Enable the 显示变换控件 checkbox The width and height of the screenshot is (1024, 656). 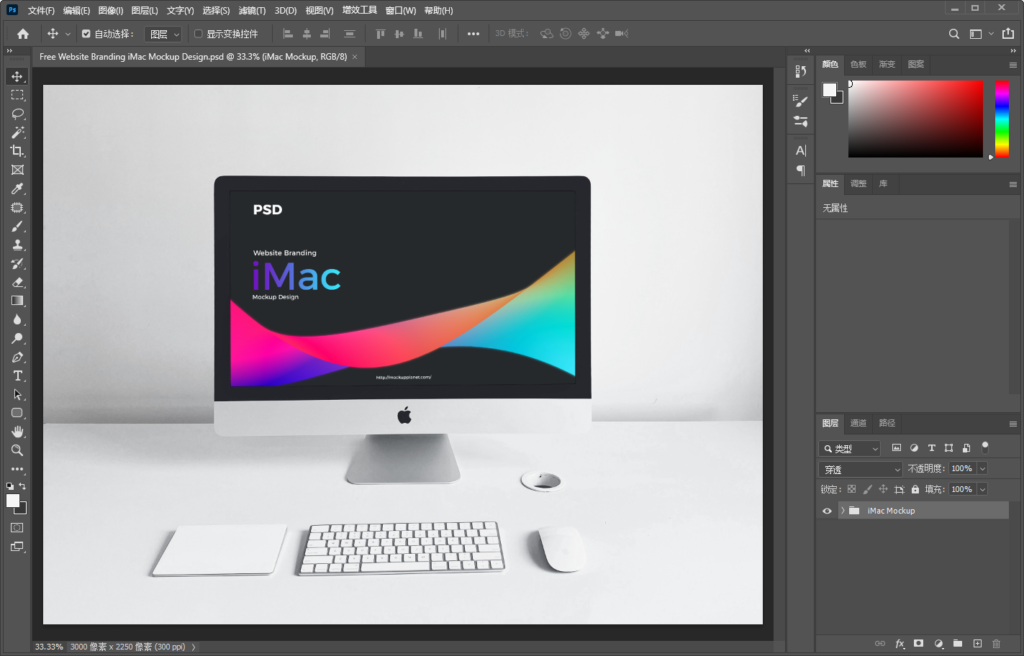click(x=199, y=33)
